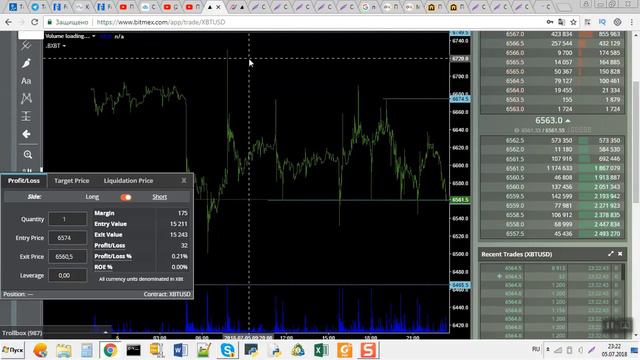Open new browser tab button
The width and height of the screenshot is (640, 360).
tap(564, 7)
